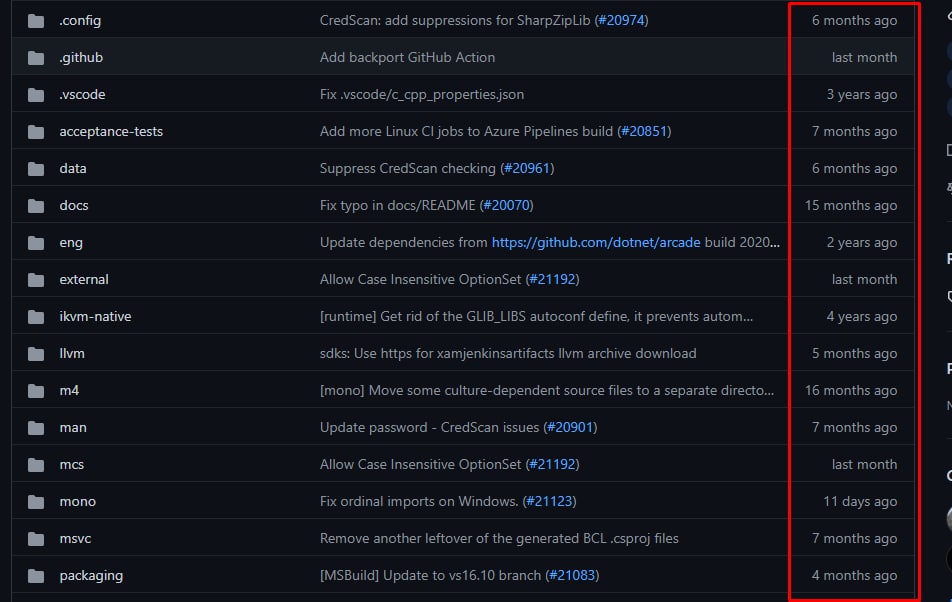Open pull request #20974 link
Viewport: 952px width, 602px height.
pyautogui.click(x=621, y=21)
